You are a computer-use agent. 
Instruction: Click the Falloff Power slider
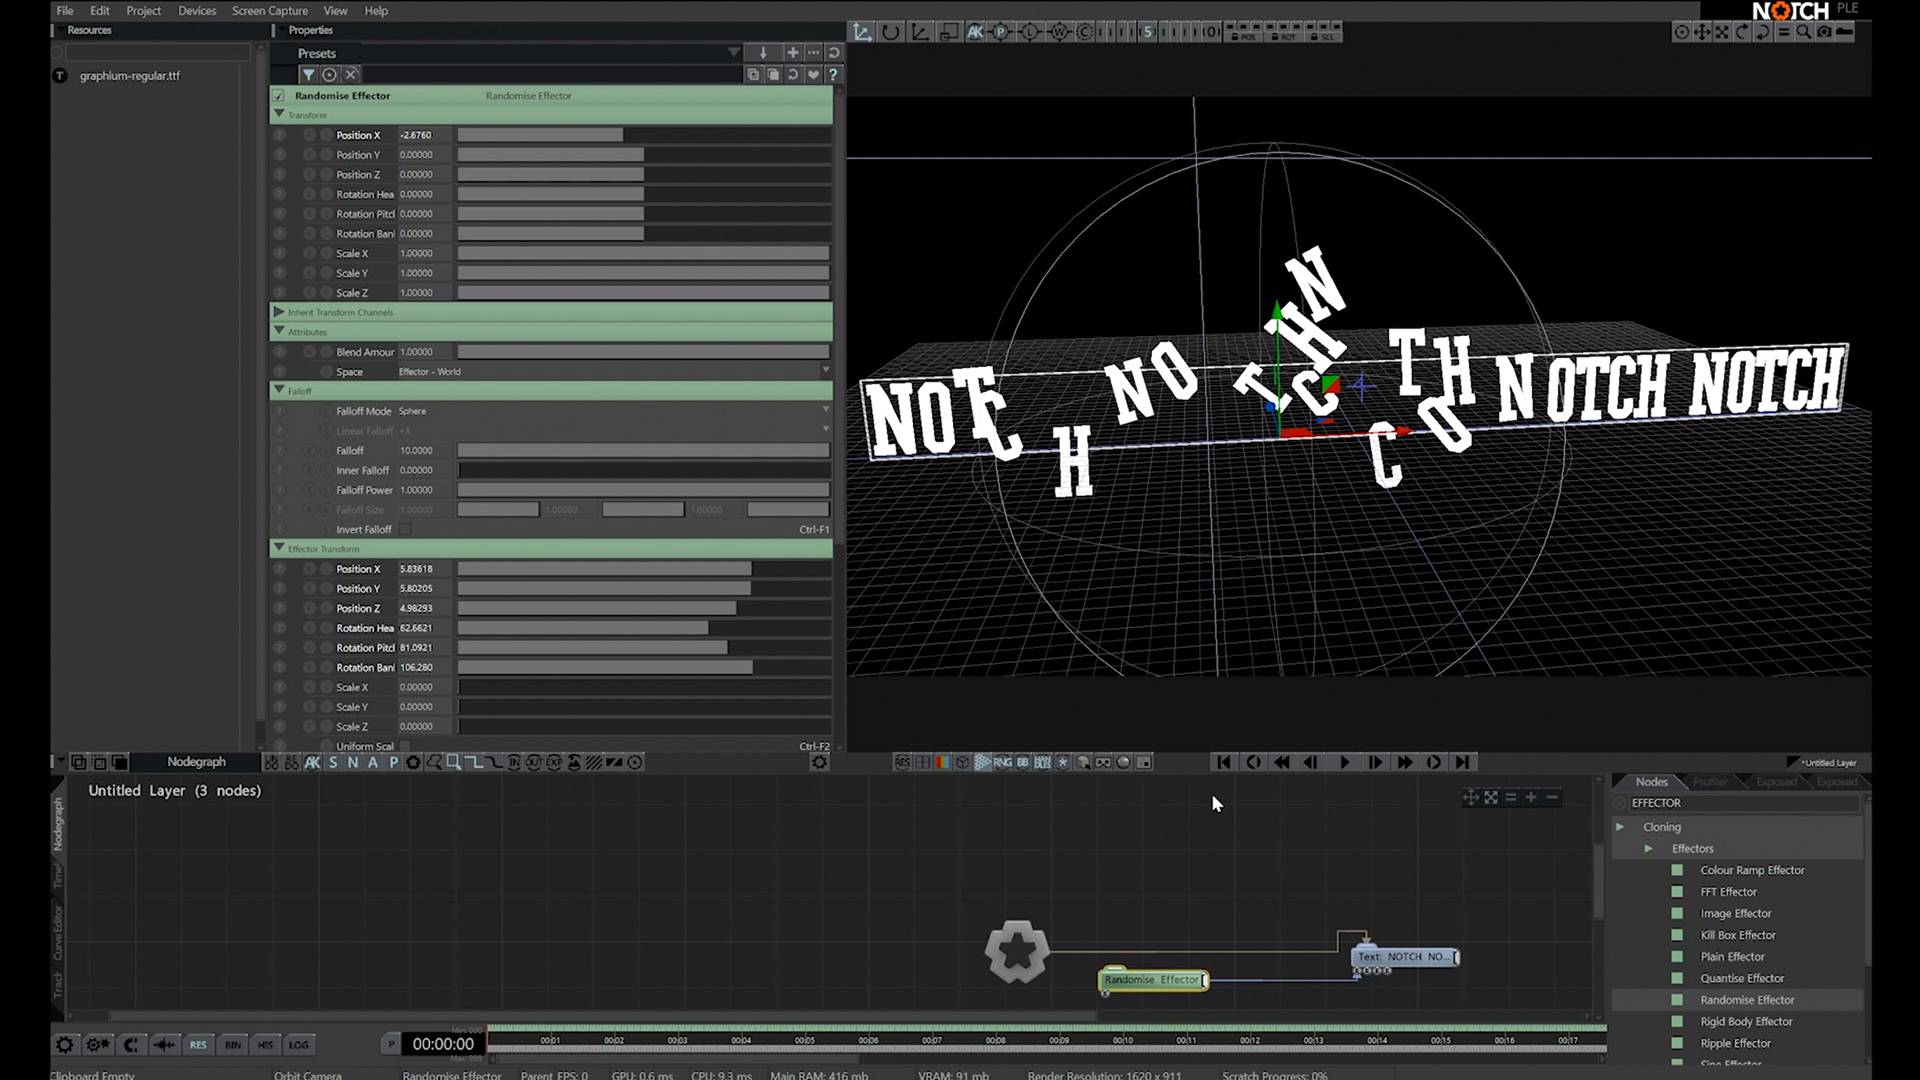(643, 490)
